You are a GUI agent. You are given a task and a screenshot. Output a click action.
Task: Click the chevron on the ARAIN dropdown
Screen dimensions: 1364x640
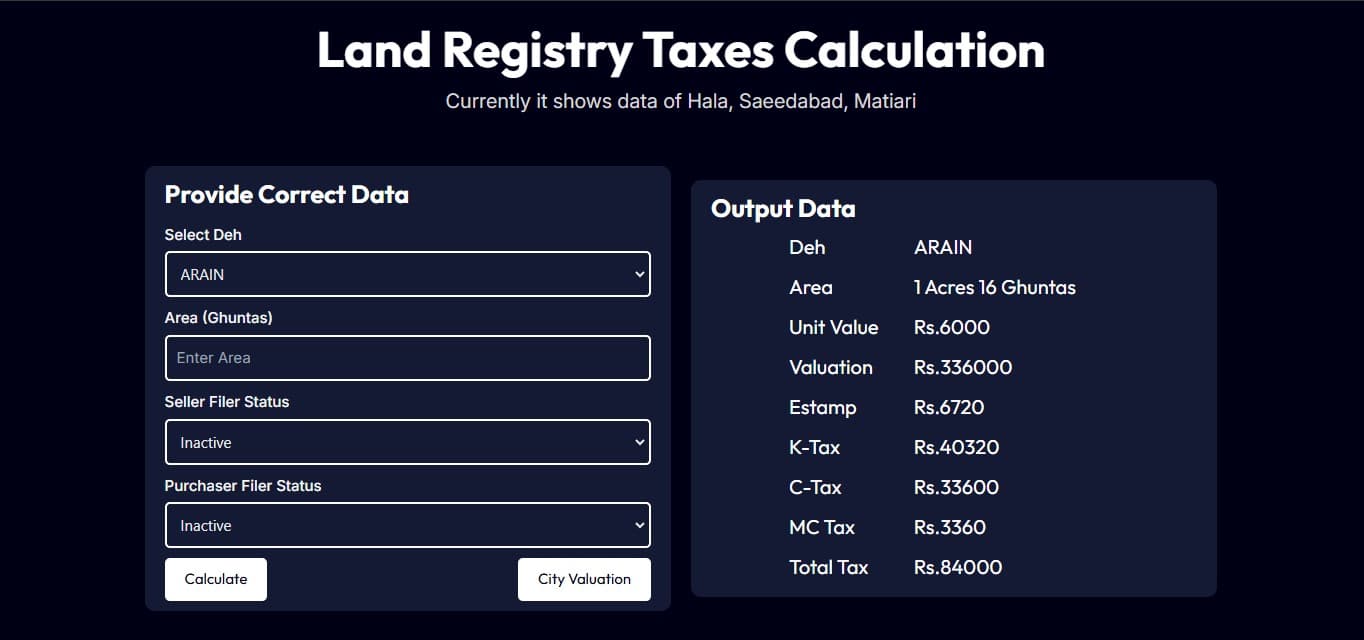click(x=640, y=273)
